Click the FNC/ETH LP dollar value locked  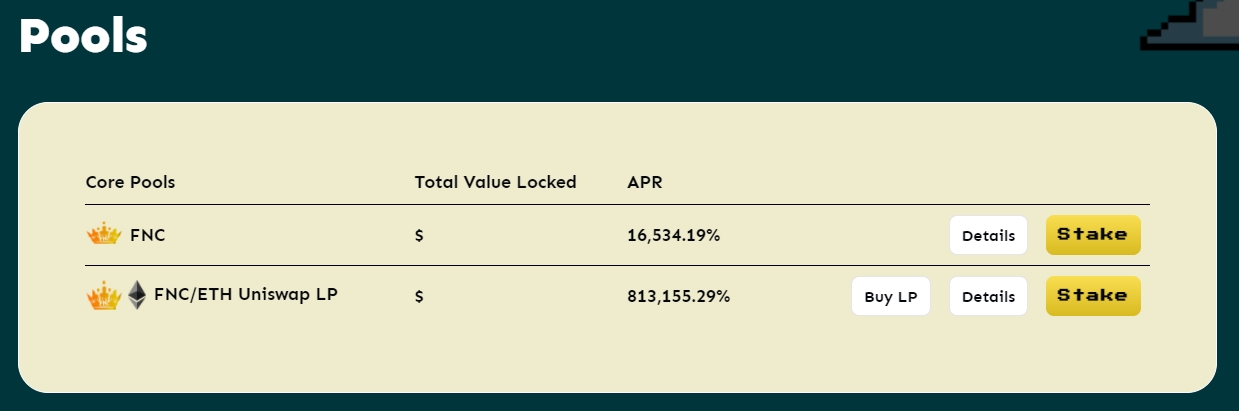pyautogui.click(x=419, y=297)
